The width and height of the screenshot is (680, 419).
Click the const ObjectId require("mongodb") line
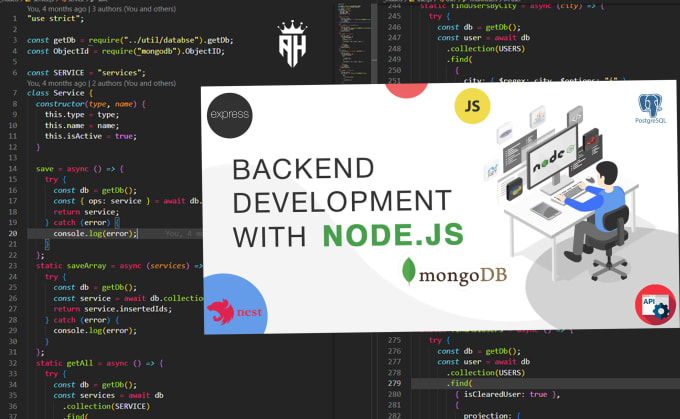click(x=126, y=51)
